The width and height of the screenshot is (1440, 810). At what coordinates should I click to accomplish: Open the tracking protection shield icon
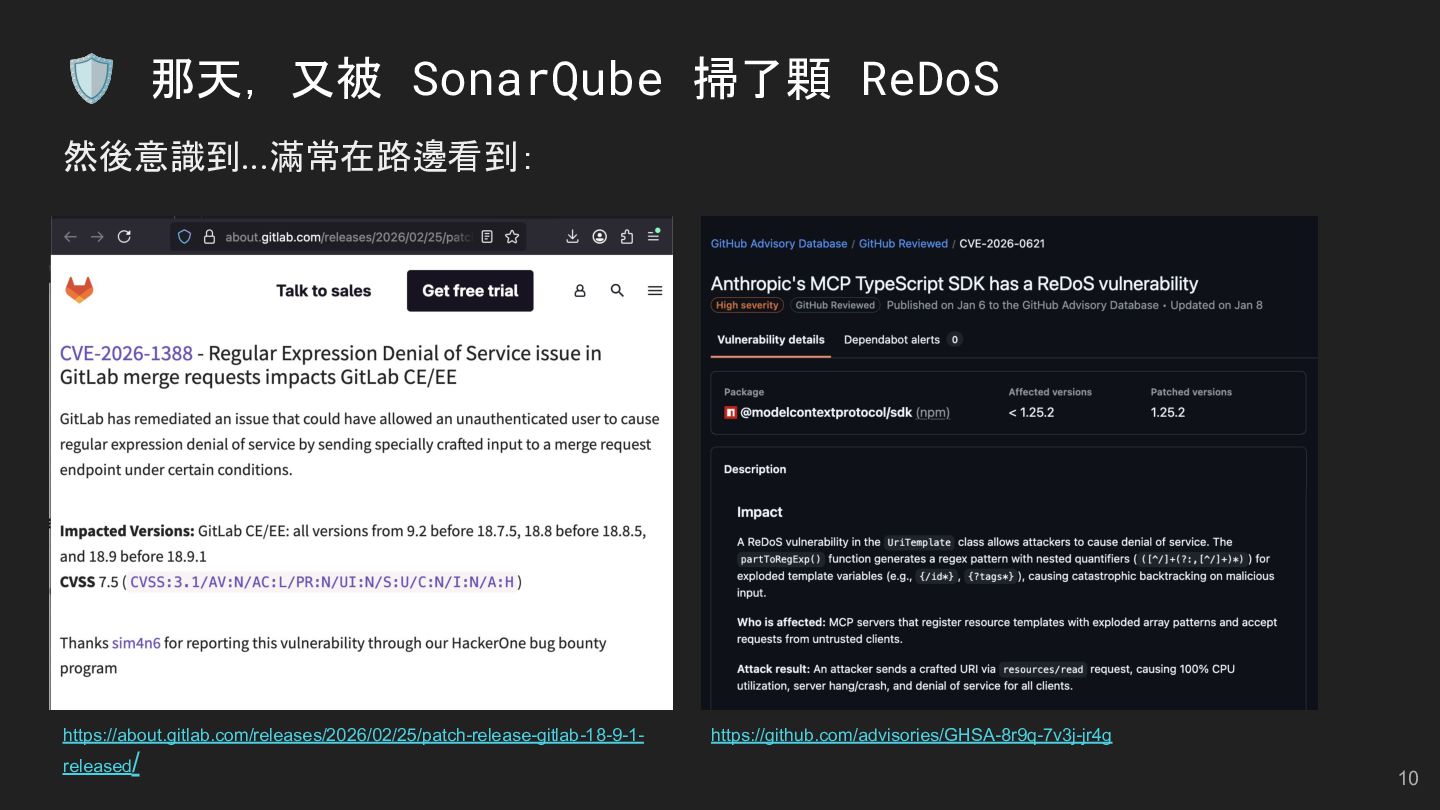(x=184, y=237)
